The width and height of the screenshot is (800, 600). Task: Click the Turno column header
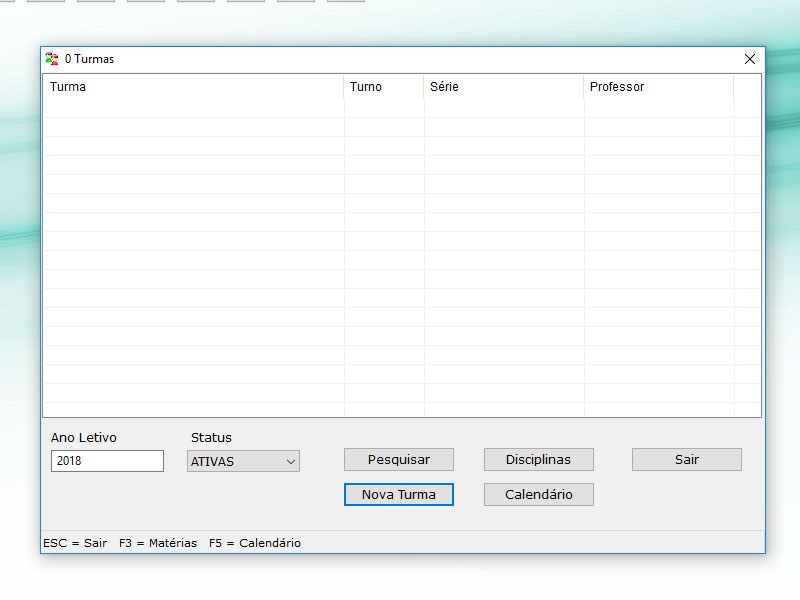click(384, 87)
